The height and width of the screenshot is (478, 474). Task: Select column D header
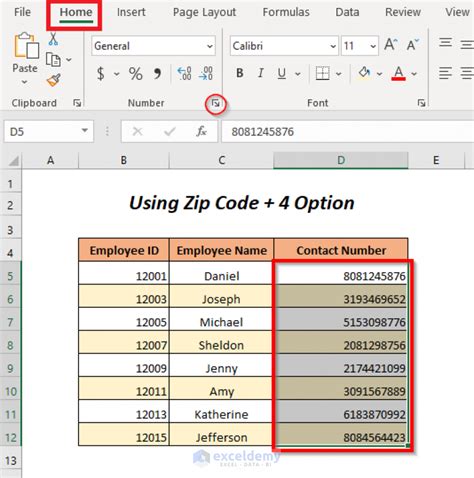click(x=341, y=160)
